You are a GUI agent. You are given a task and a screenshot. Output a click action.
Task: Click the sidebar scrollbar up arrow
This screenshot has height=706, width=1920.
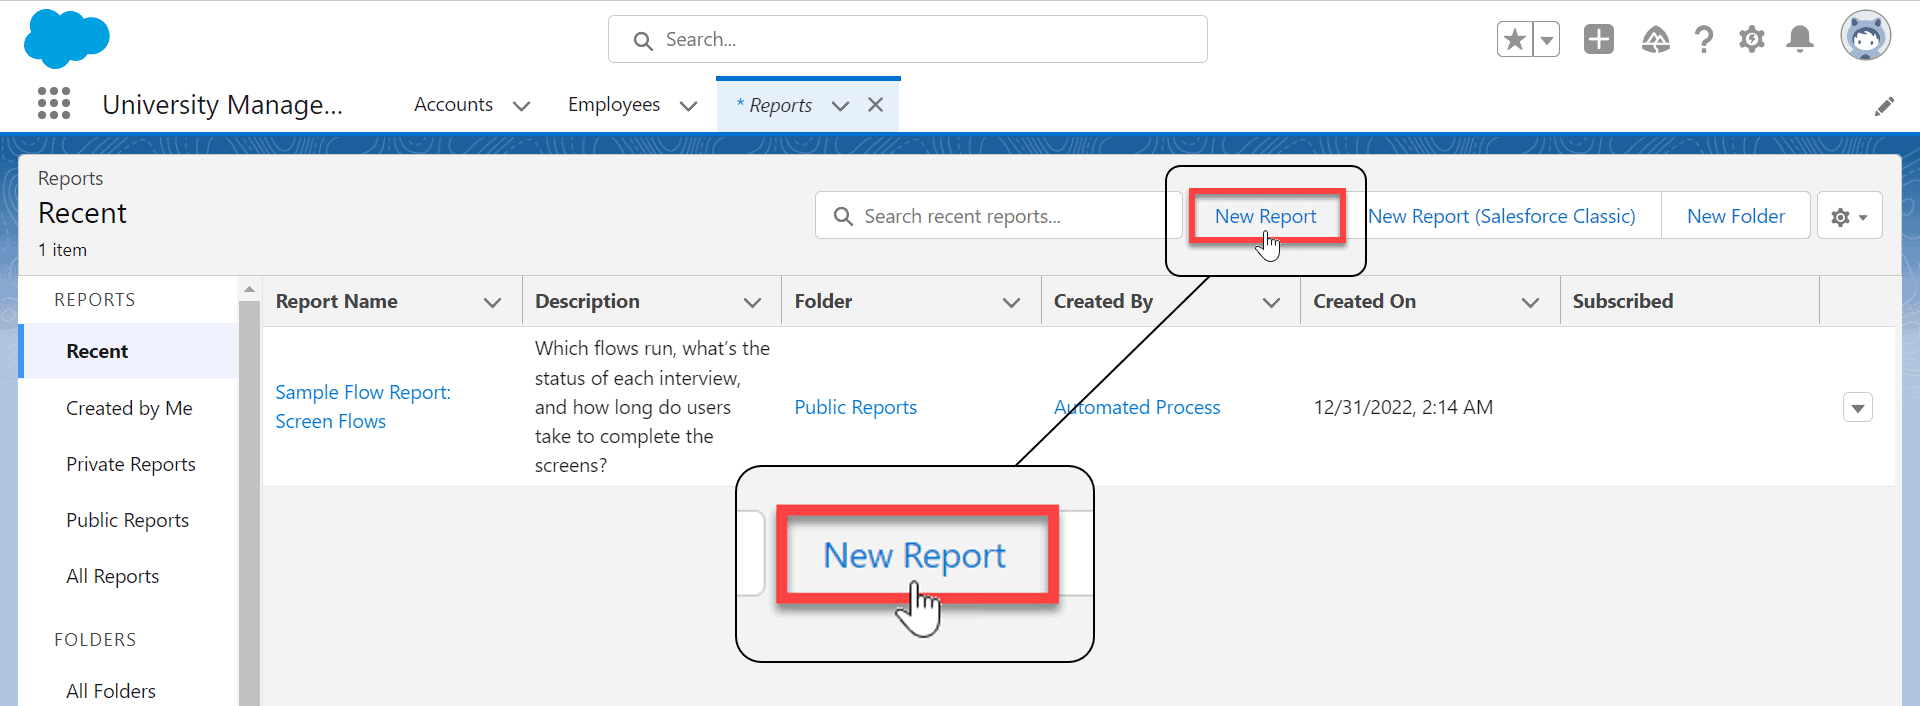pyautogui.click(x=249, y=289)
